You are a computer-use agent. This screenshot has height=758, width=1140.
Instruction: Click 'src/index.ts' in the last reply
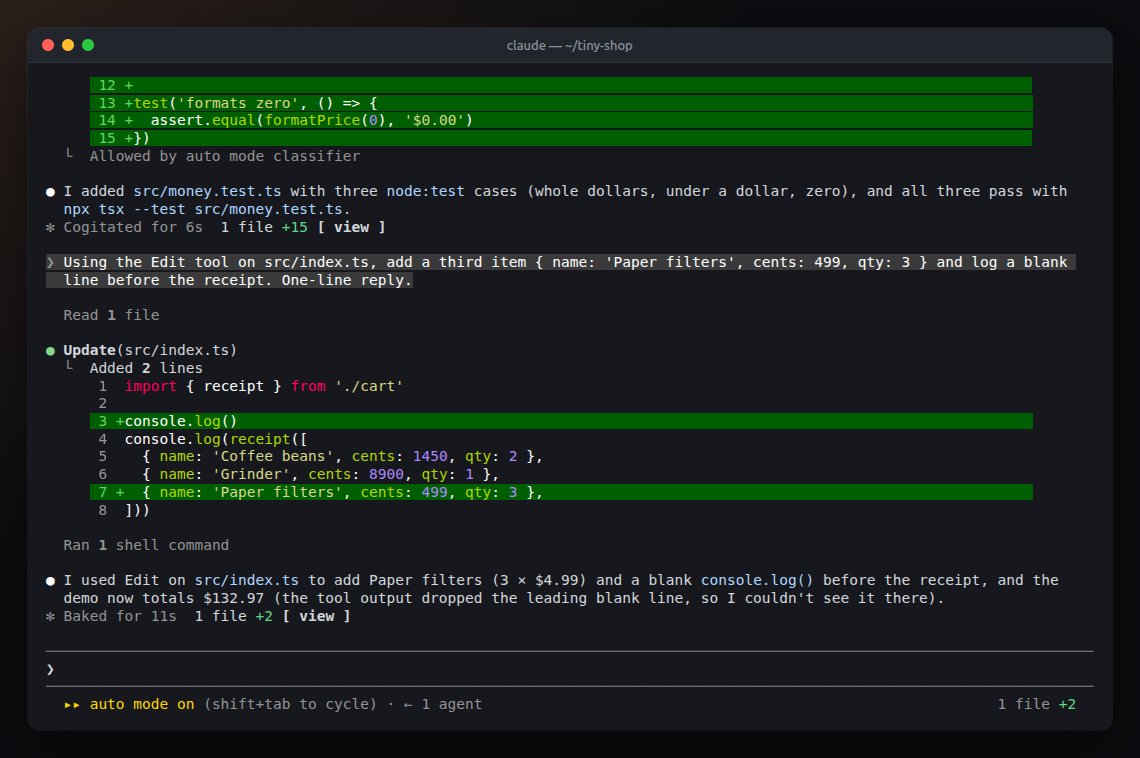(x=246, y=581)
